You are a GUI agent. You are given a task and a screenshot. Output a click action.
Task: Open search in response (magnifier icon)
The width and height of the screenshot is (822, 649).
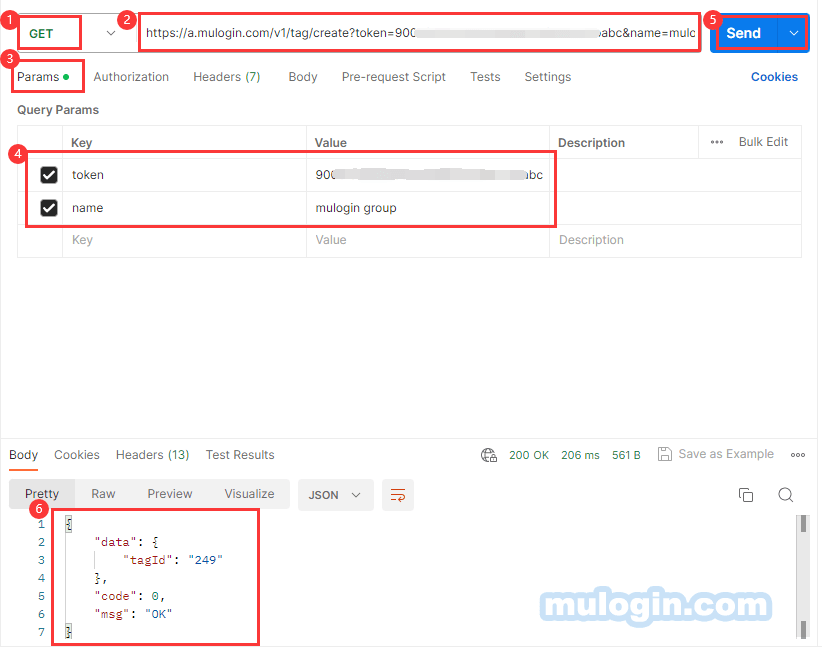(x=785, y=495)
